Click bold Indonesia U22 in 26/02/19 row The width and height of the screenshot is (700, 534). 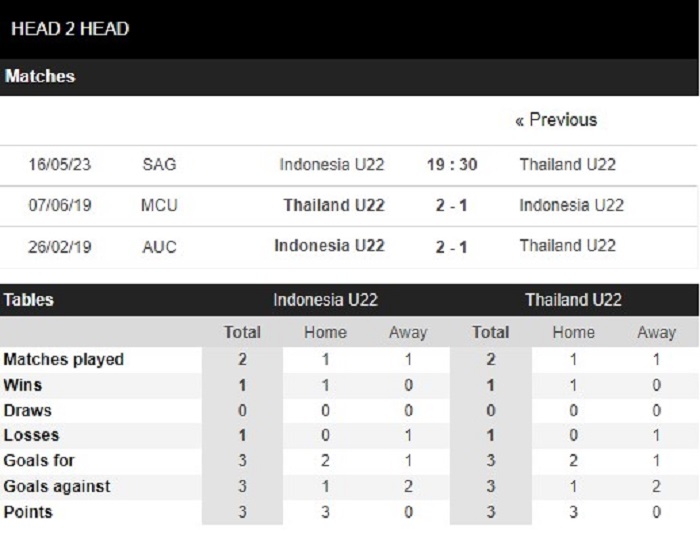point(329,246)
